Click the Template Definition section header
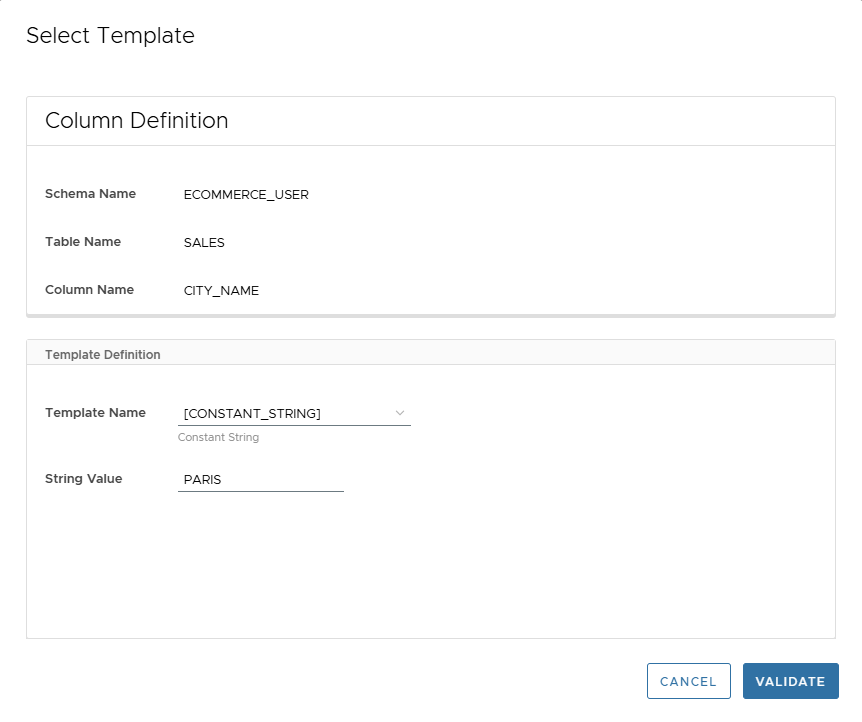 pos(102,354)
